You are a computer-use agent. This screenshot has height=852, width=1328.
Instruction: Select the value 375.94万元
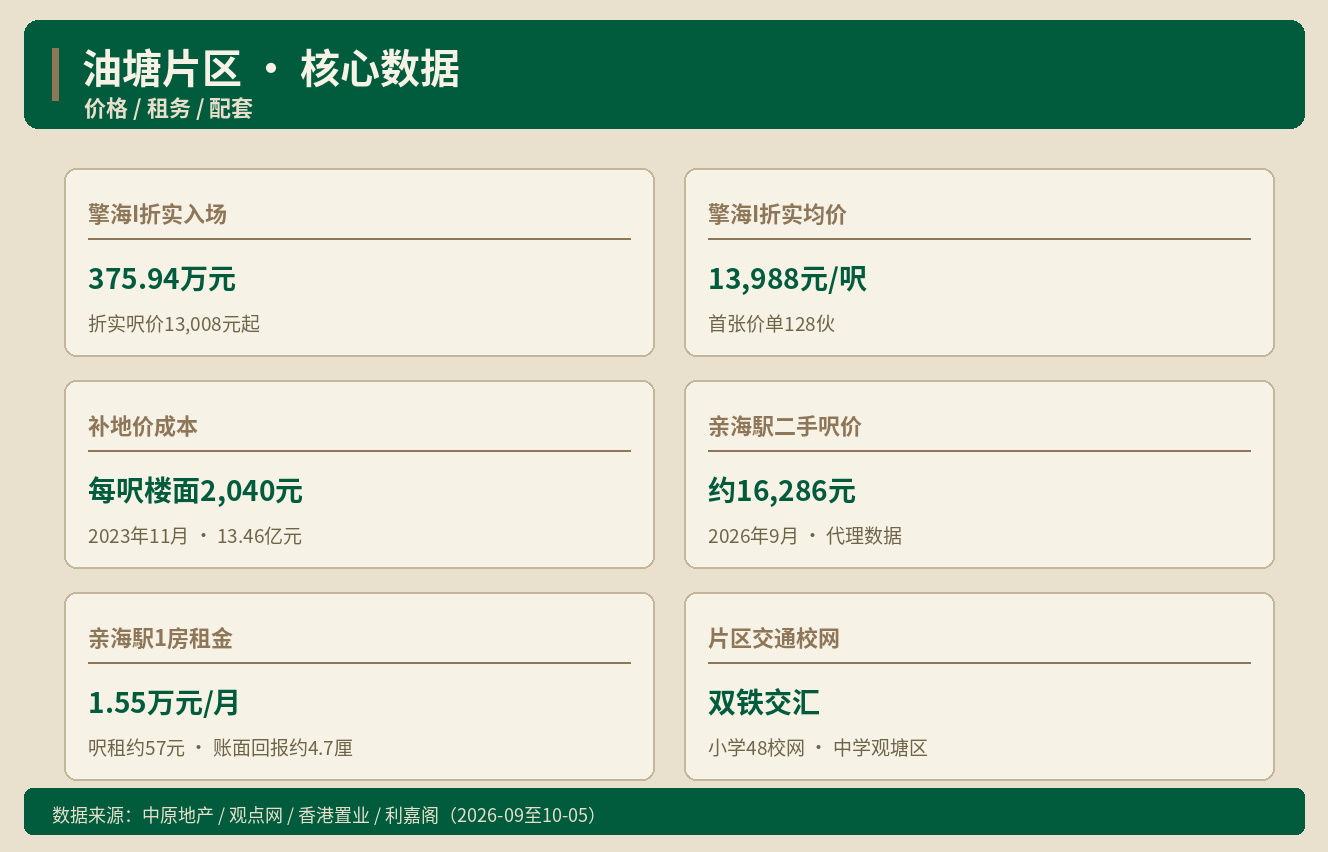click(x=162, y=279)
